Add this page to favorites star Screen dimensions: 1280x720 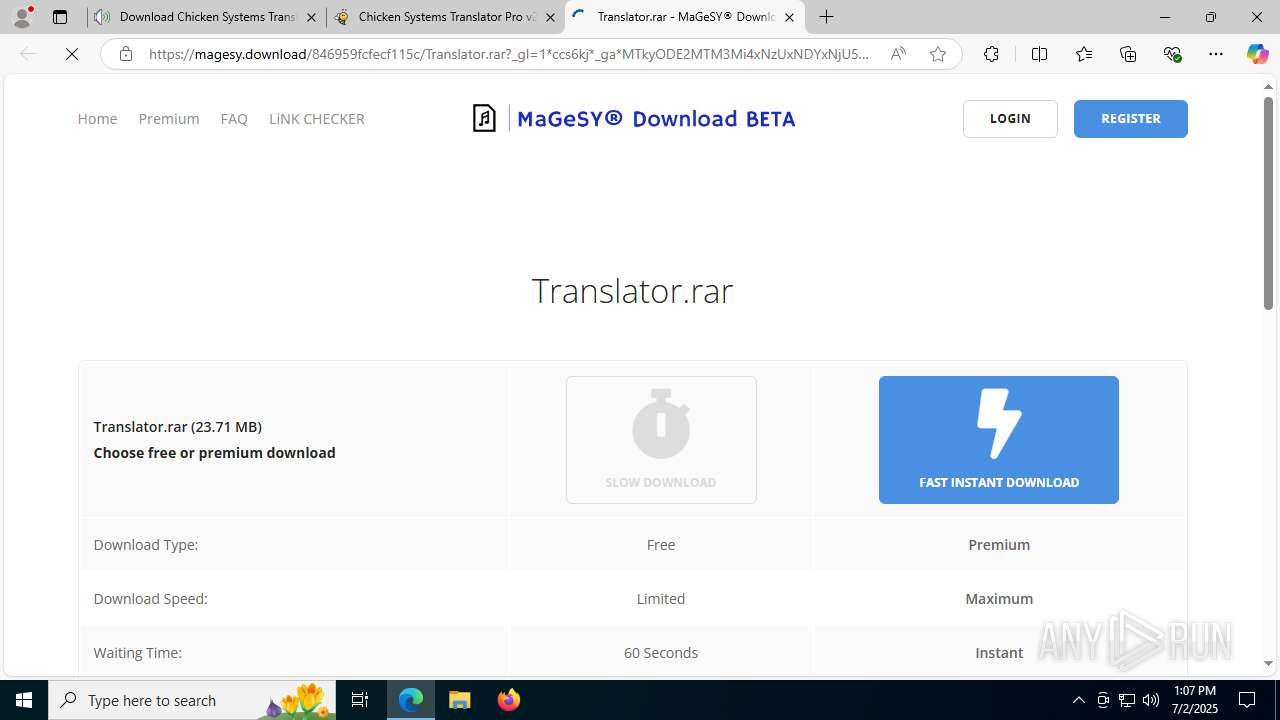click(x=937, y=54)
